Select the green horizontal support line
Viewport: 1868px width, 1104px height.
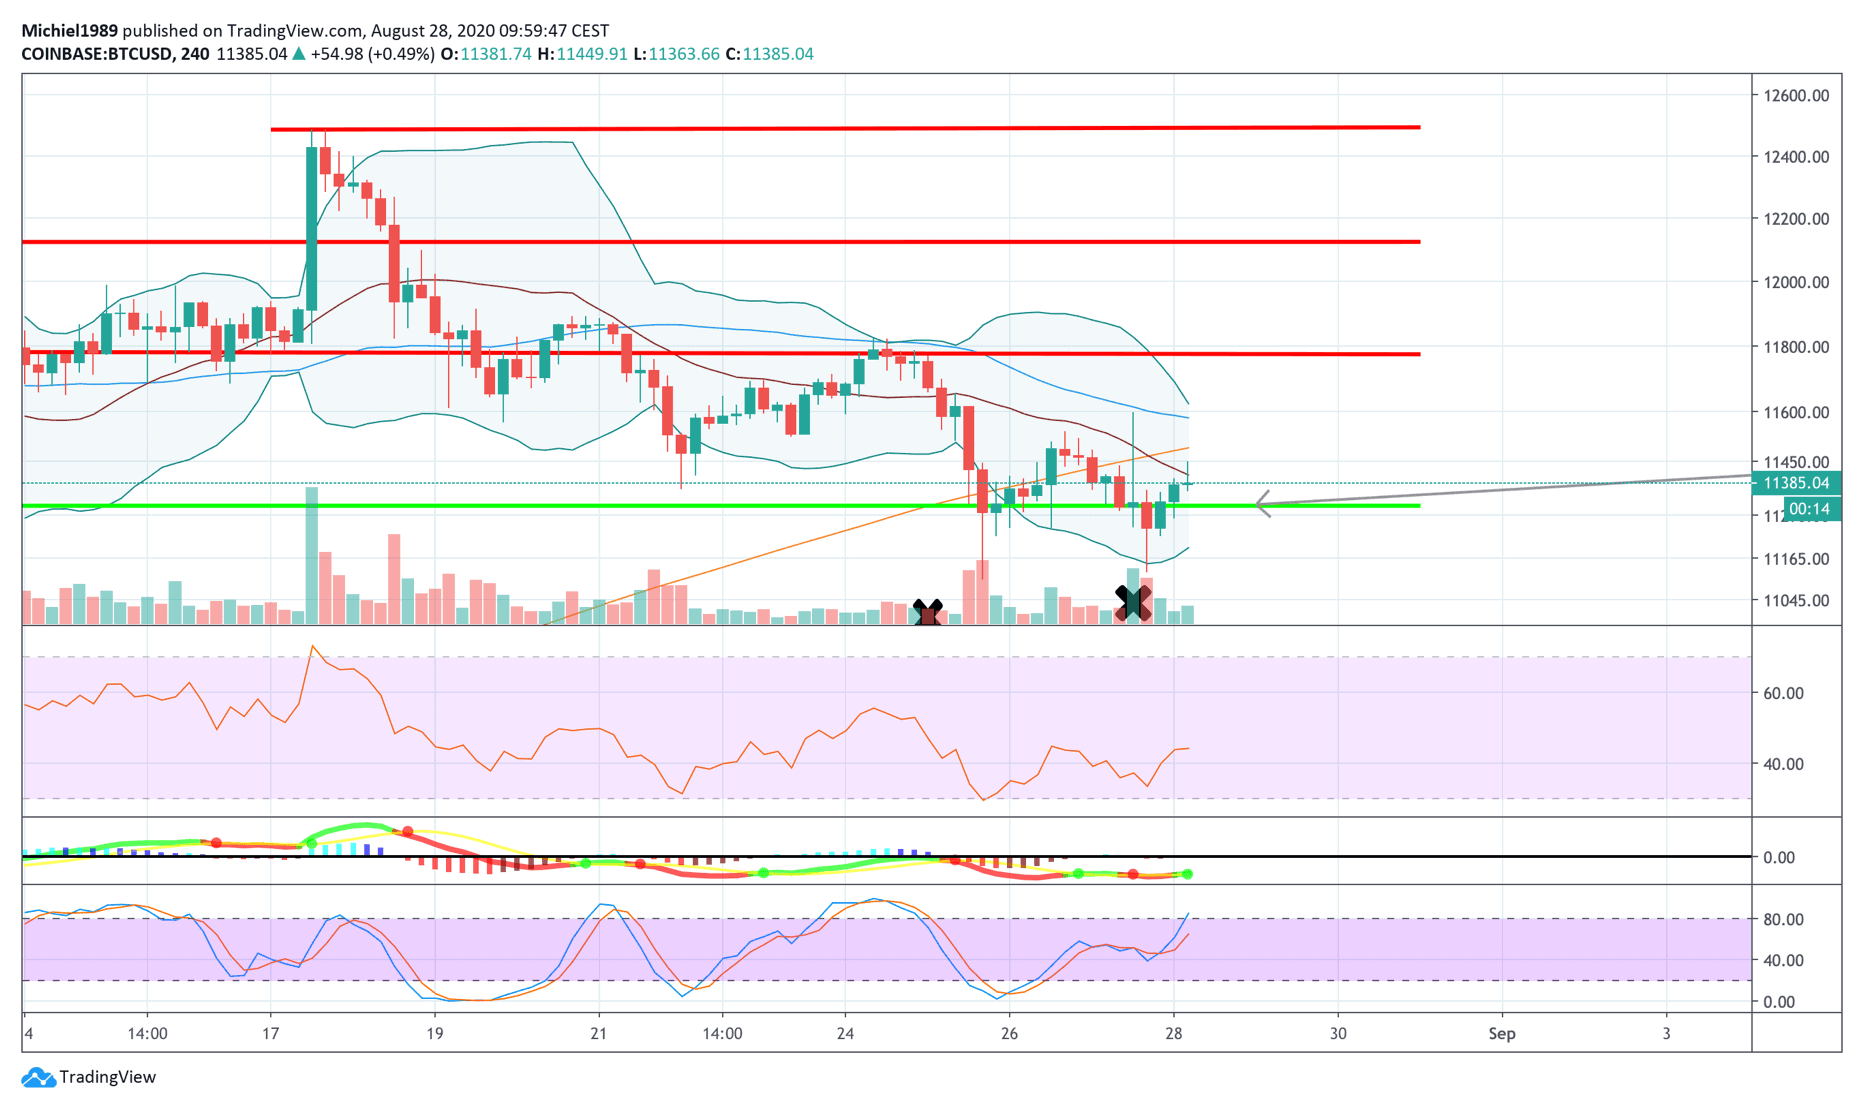click(x=721, y=506)
